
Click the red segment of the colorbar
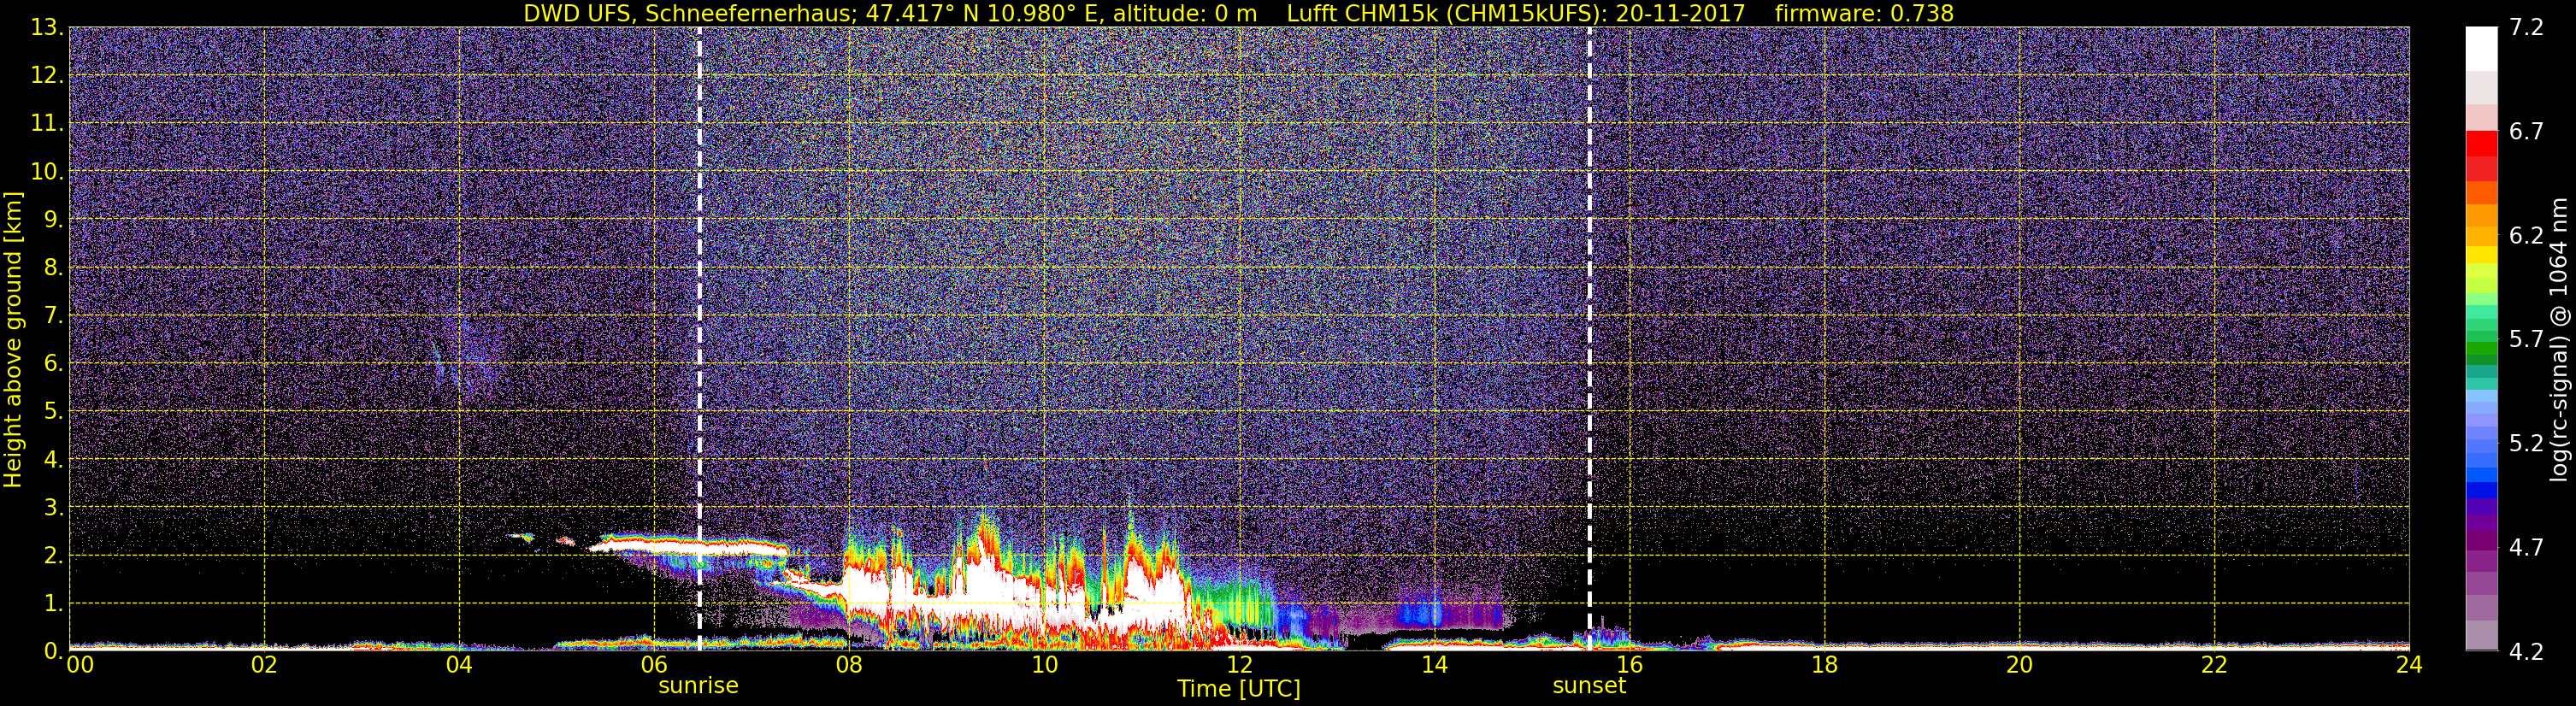tap(2481, 143)
